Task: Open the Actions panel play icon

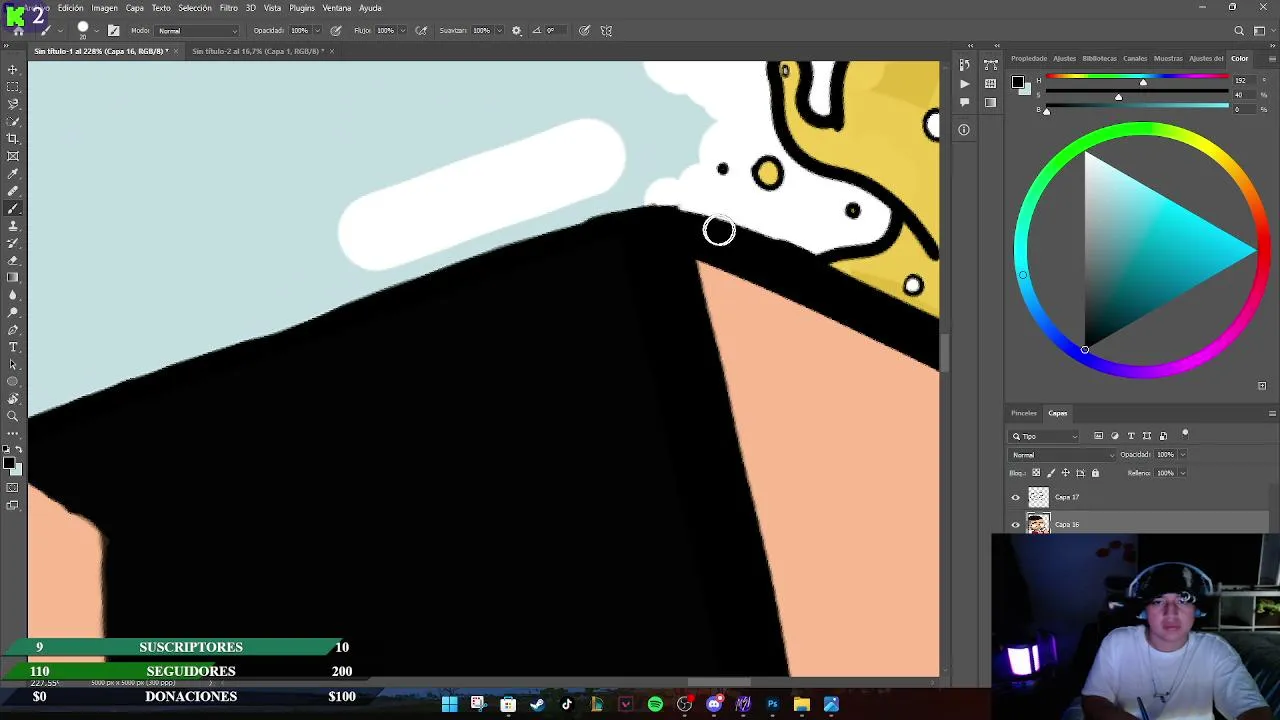Action: point(964,84)
